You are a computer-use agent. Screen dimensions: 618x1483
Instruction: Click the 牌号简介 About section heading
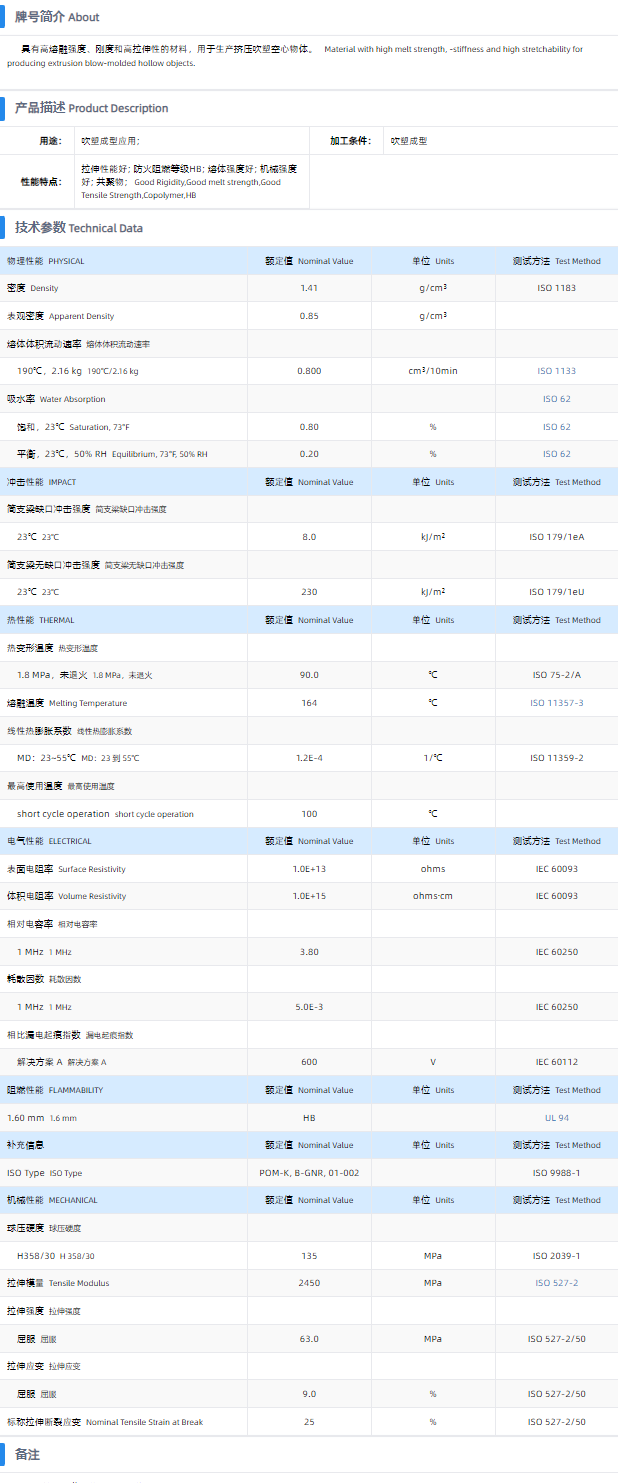coord(57,17)
